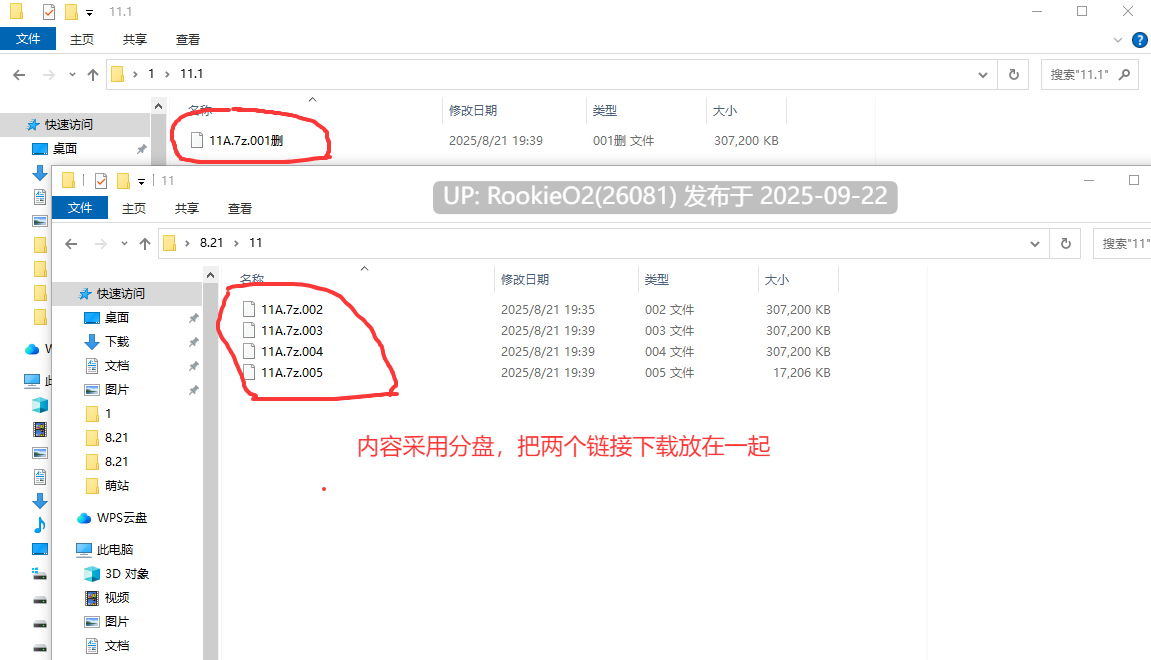Open 下载 in the 11 window sidebar
1151x660 pixels.
tap(117, 341)
